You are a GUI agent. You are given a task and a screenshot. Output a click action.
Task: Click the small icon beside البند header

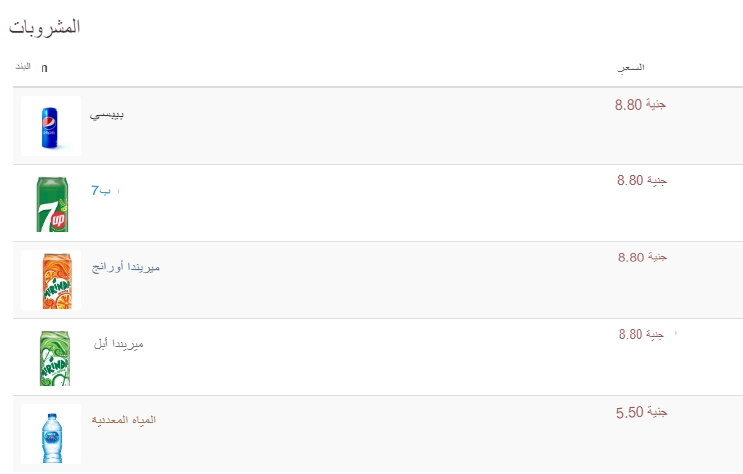(x=44, y=68)
